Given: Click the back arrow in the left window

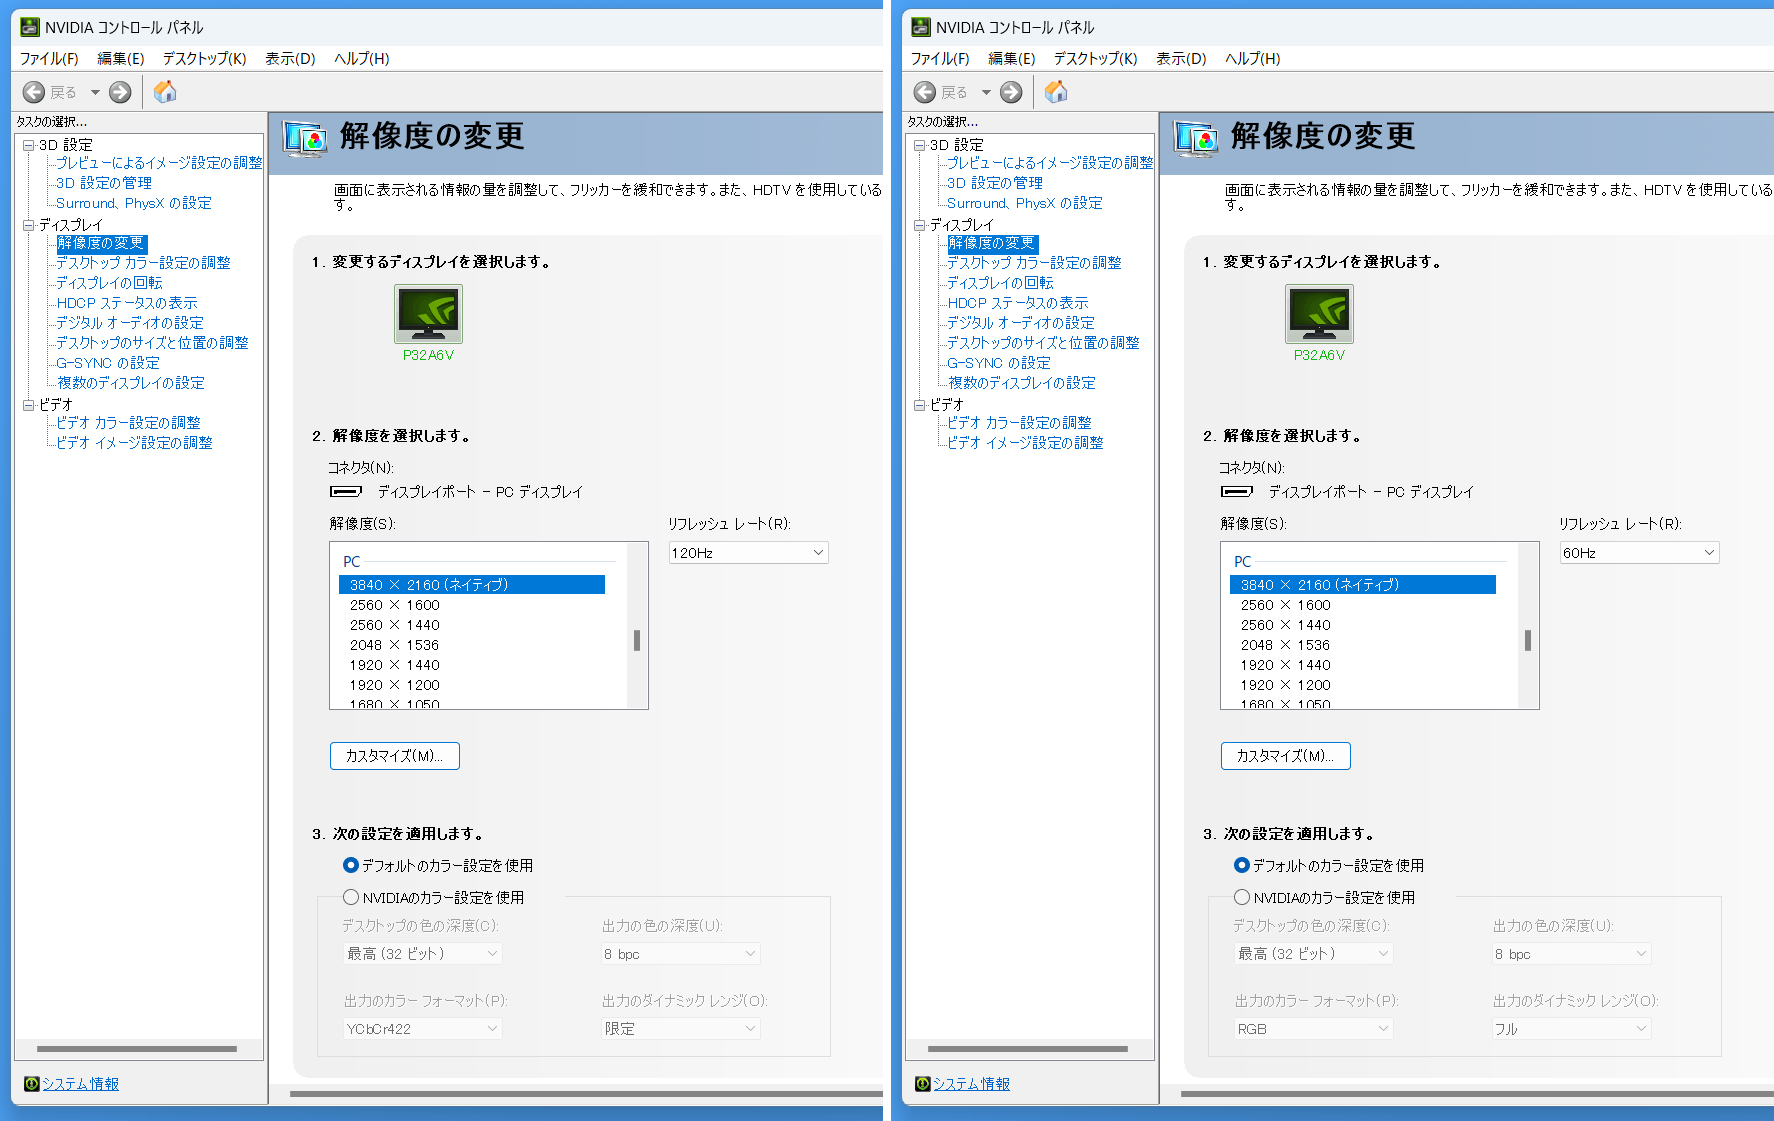Looking at the screenshot, I should click(x=34, y=92).
